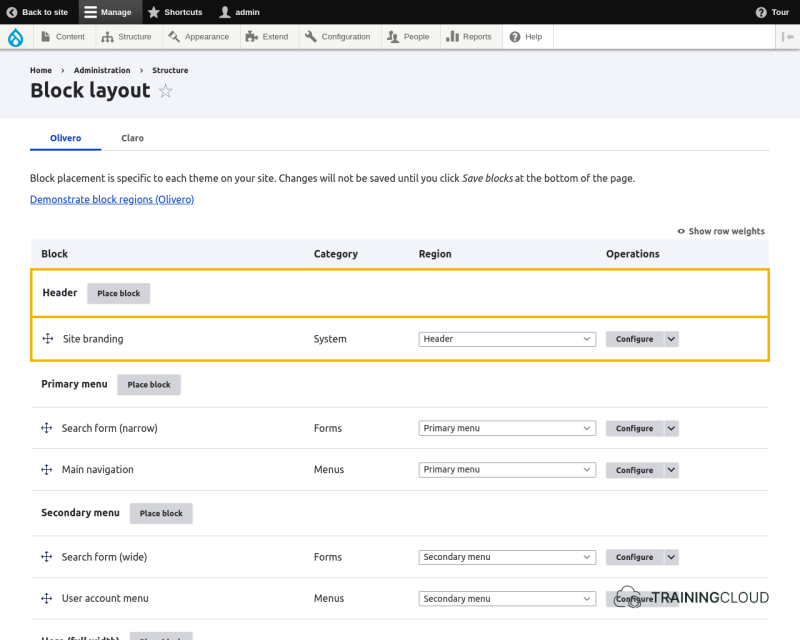This screenshot has width=800, height=640.
Task: Click drag handle for Site branding row
Action: tap(48, 339)
